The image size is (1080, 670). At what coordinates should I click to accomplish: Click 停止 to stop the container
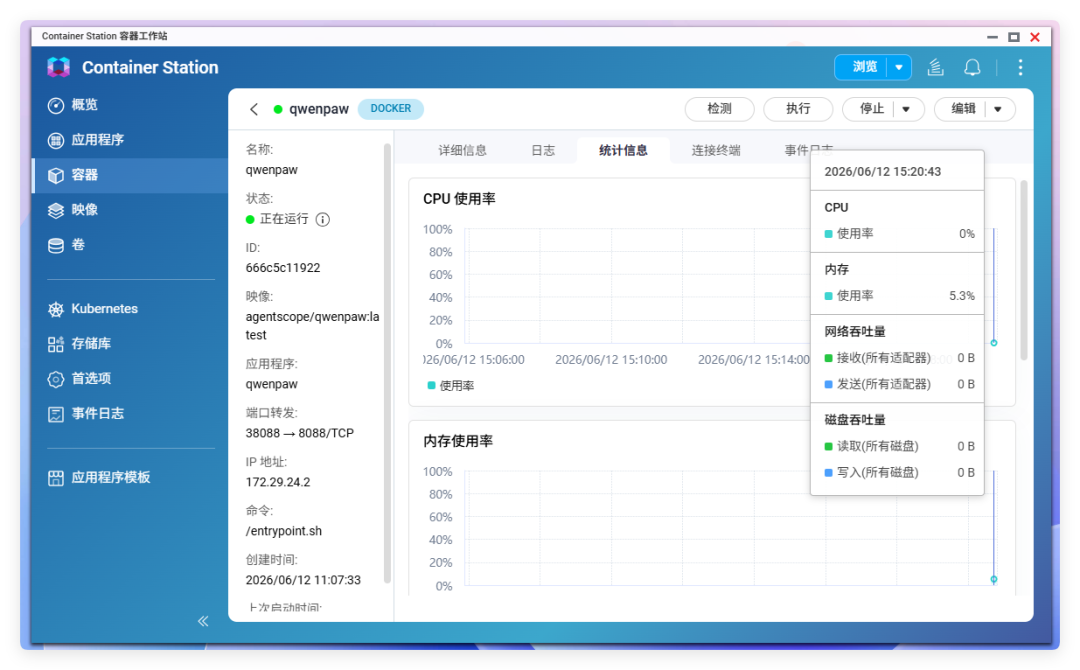coord(871,109)
